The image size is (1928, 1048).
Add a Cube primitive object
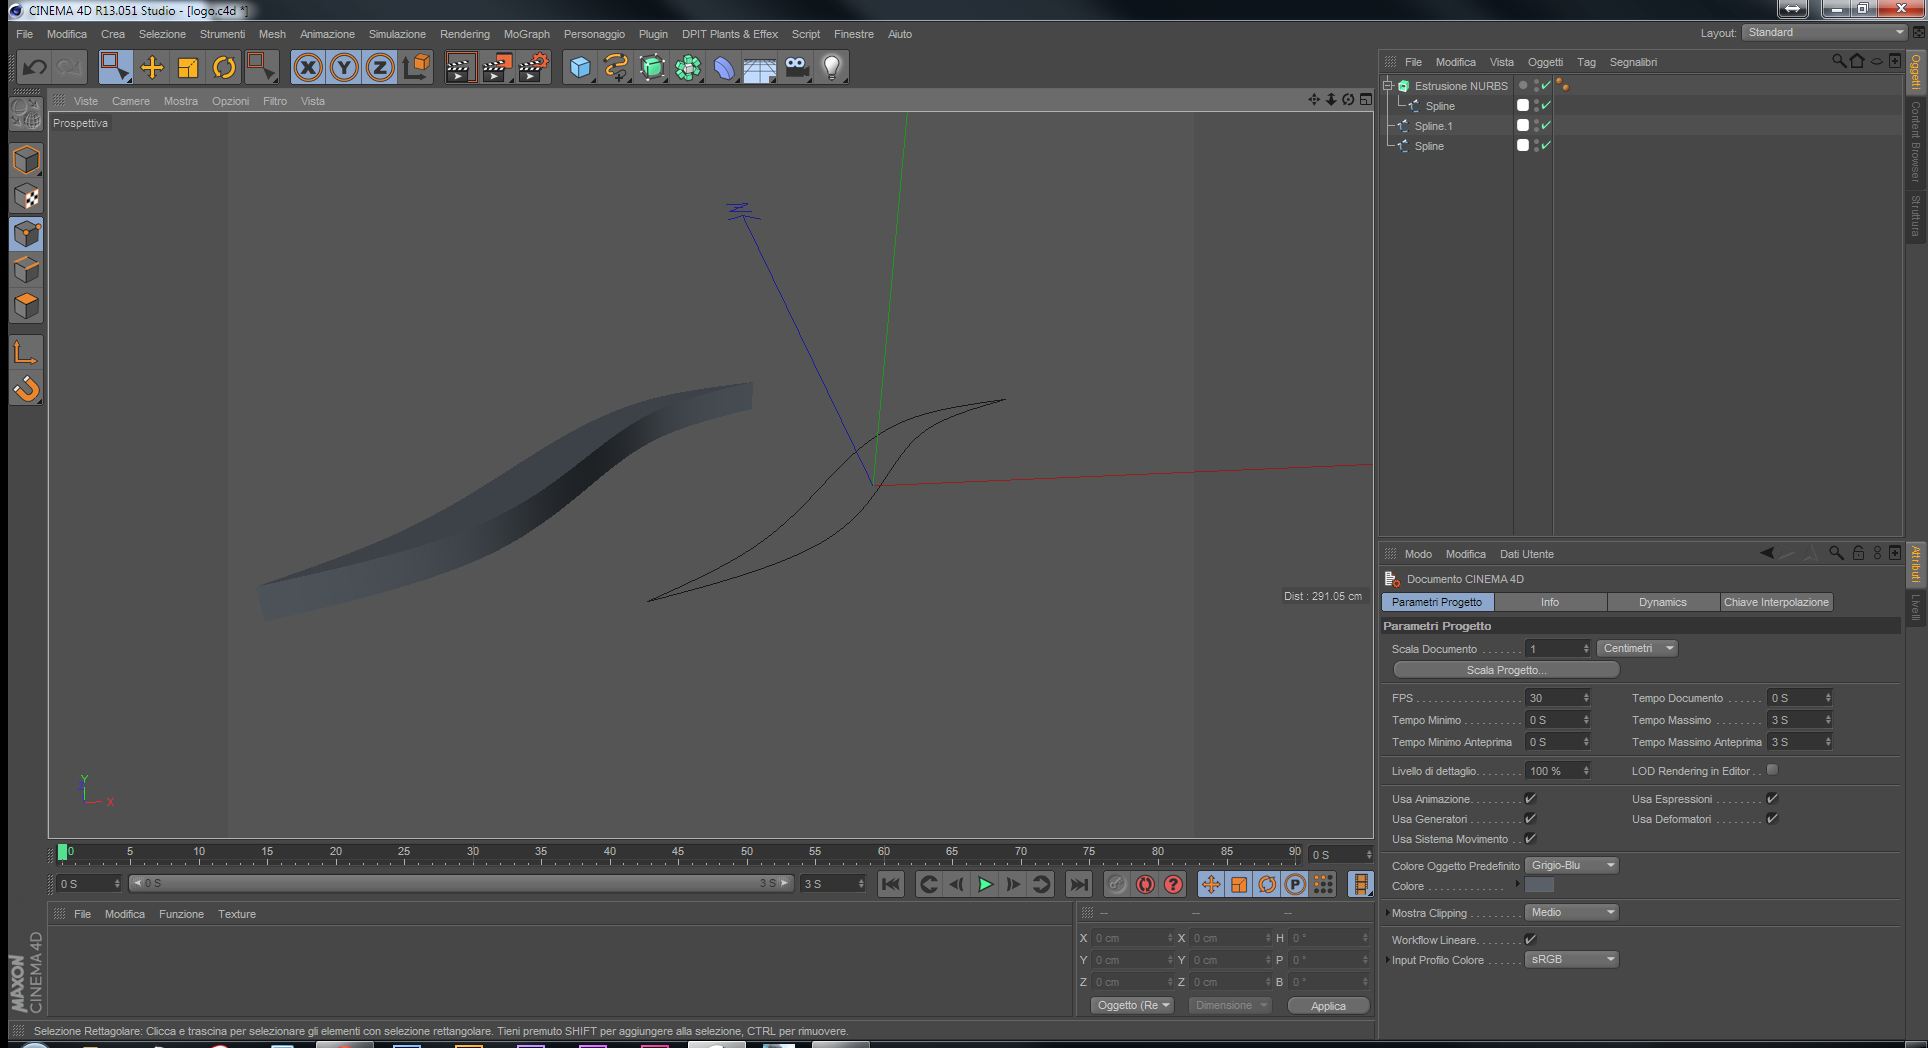click(x=580, y=67)
